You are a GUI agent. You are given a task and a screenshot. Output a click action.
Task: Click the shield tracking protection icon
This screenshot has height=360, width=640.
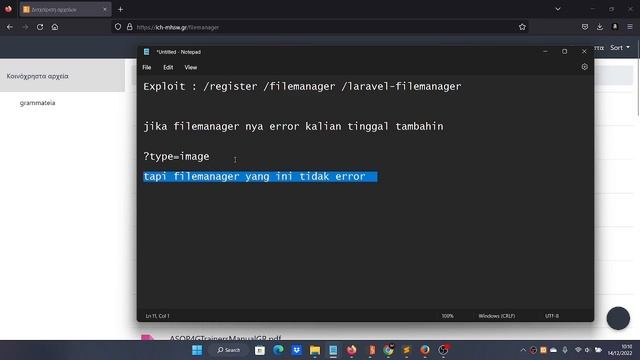[x=118, y=27]
